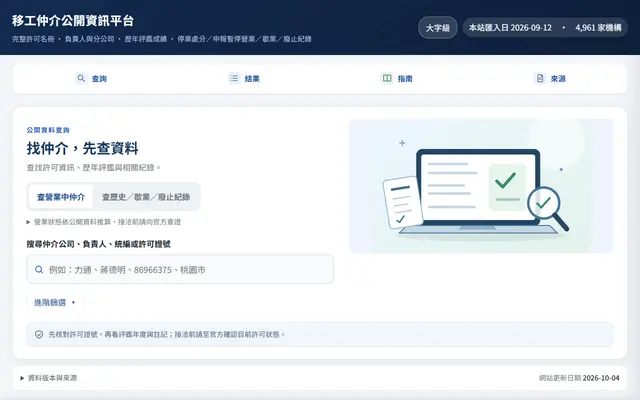Viewport: 640px width, 400px height.
Task: Toggle the 大字級 large font button
Action: 438,28
